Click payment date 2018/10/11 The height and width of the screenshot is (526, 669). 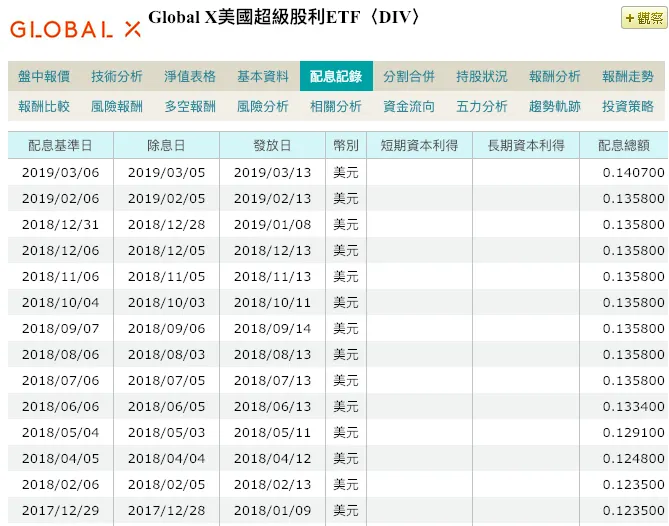pyautogui.click(x=272, y=303)
